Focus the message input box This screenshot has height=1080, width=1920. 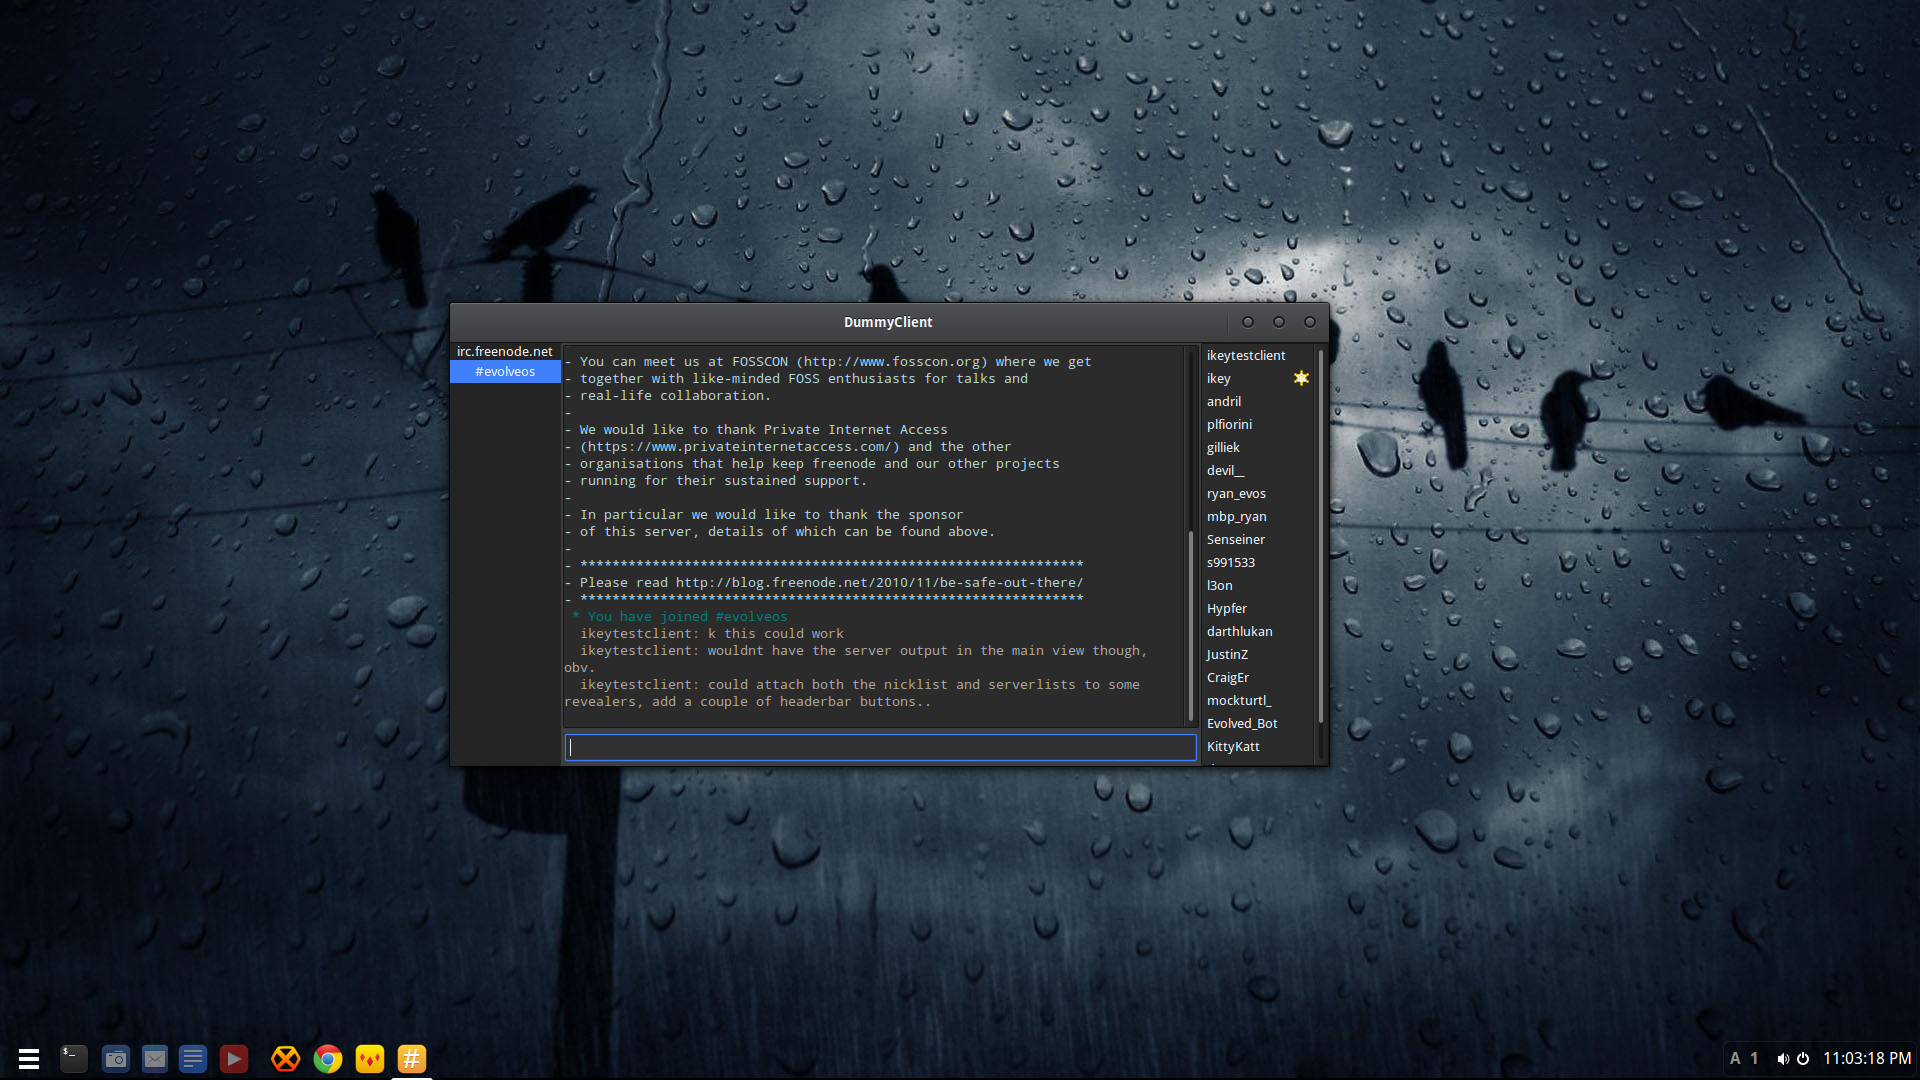coord(881,747)
